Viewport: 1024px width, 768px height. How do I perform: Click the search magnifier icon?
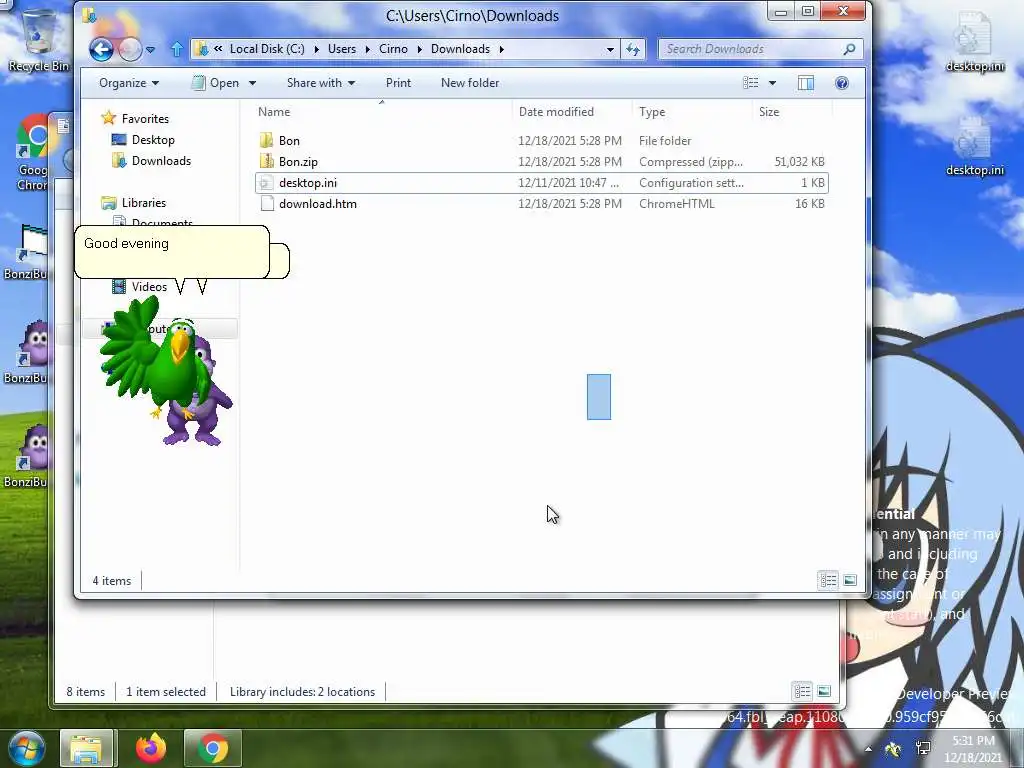pos(849,49)
